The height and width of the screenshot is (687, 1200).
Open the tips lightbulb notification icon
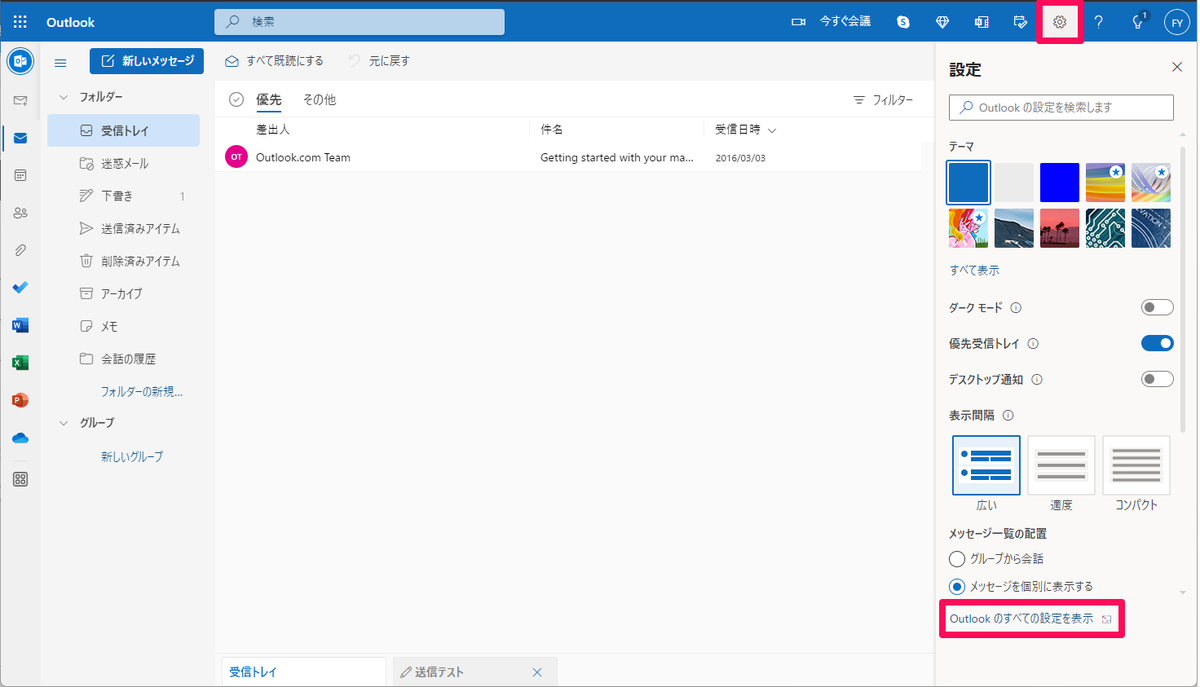click(x=1137, y=22)
